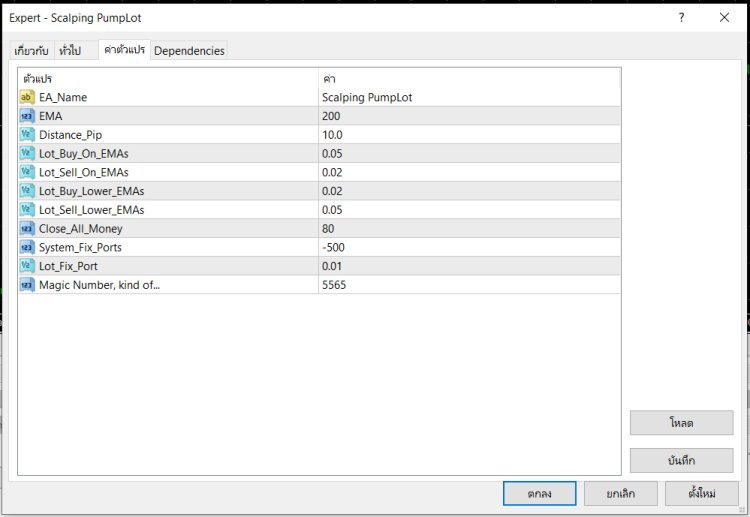750x517 pixels.
Task: Click the string type icon beside EA_Name
Action: (x=27, y=97)
